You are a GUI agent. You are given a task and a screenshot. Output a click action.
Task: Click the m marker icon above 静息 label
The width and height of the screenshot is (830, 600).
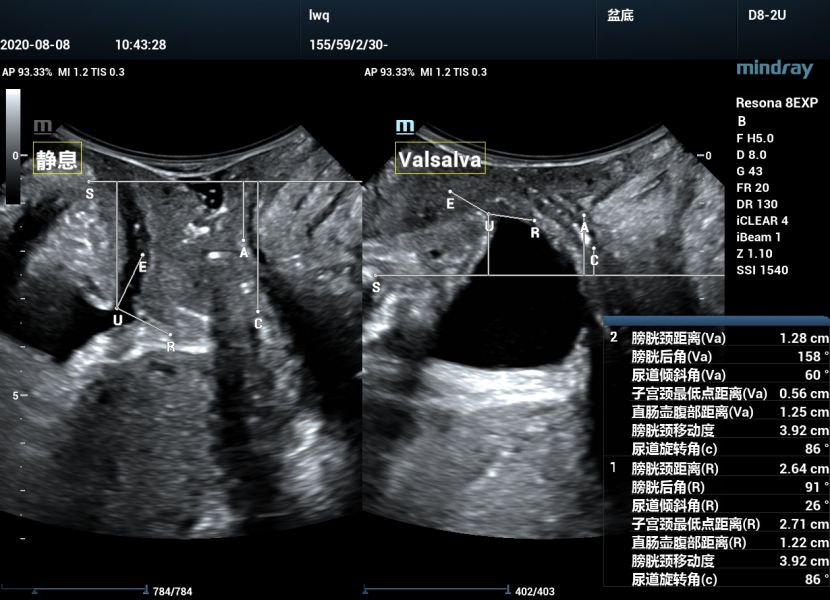pos(43,126)
